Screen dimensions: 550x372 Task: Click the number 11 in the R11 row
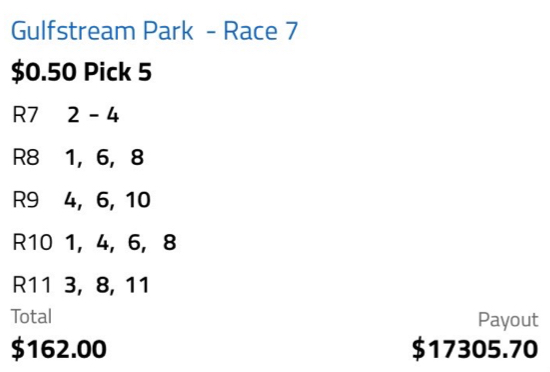point(138,285)
